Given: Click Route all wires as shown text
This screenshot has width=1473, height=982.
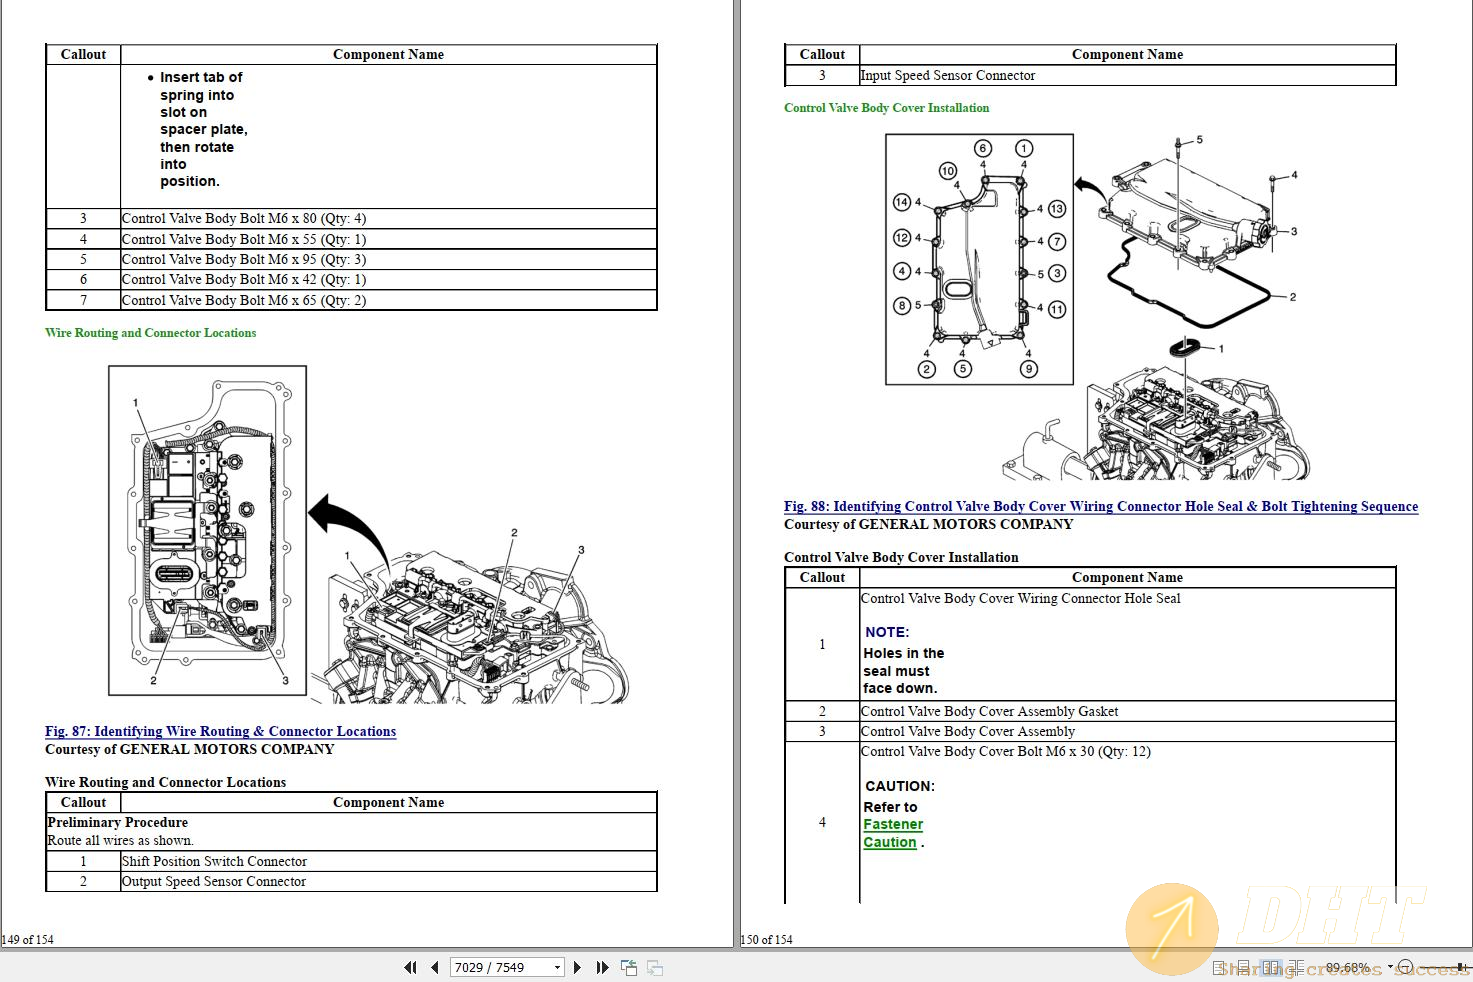Looking at the screenshot, I should pyautogui.click(x=120, y=840).
